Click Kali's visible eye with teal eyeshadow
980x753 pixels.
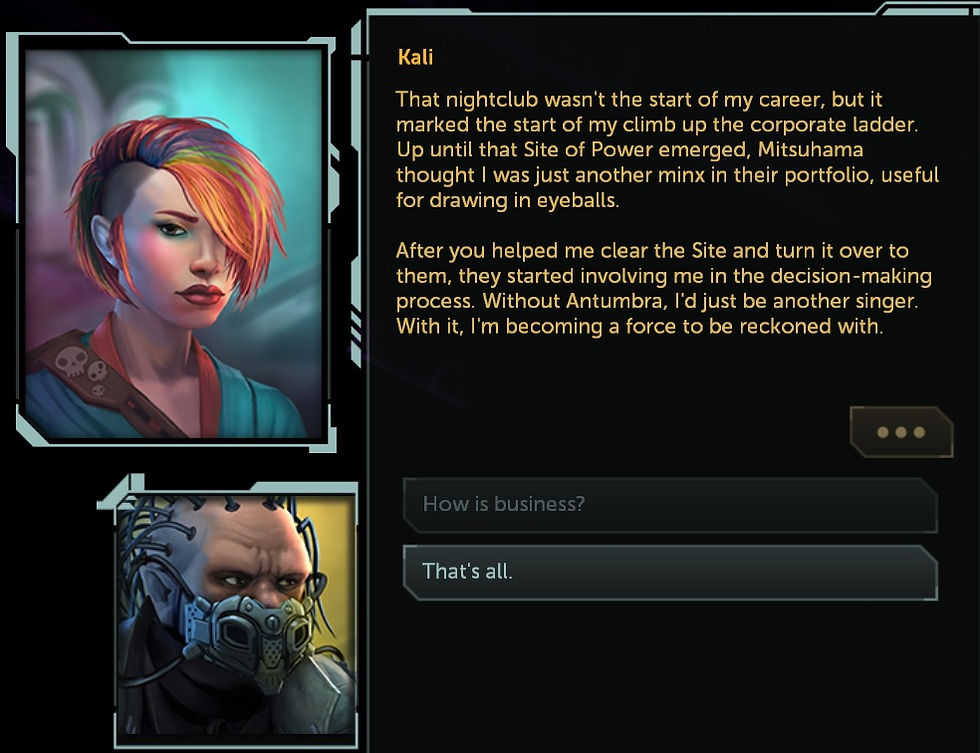[170, 229]
